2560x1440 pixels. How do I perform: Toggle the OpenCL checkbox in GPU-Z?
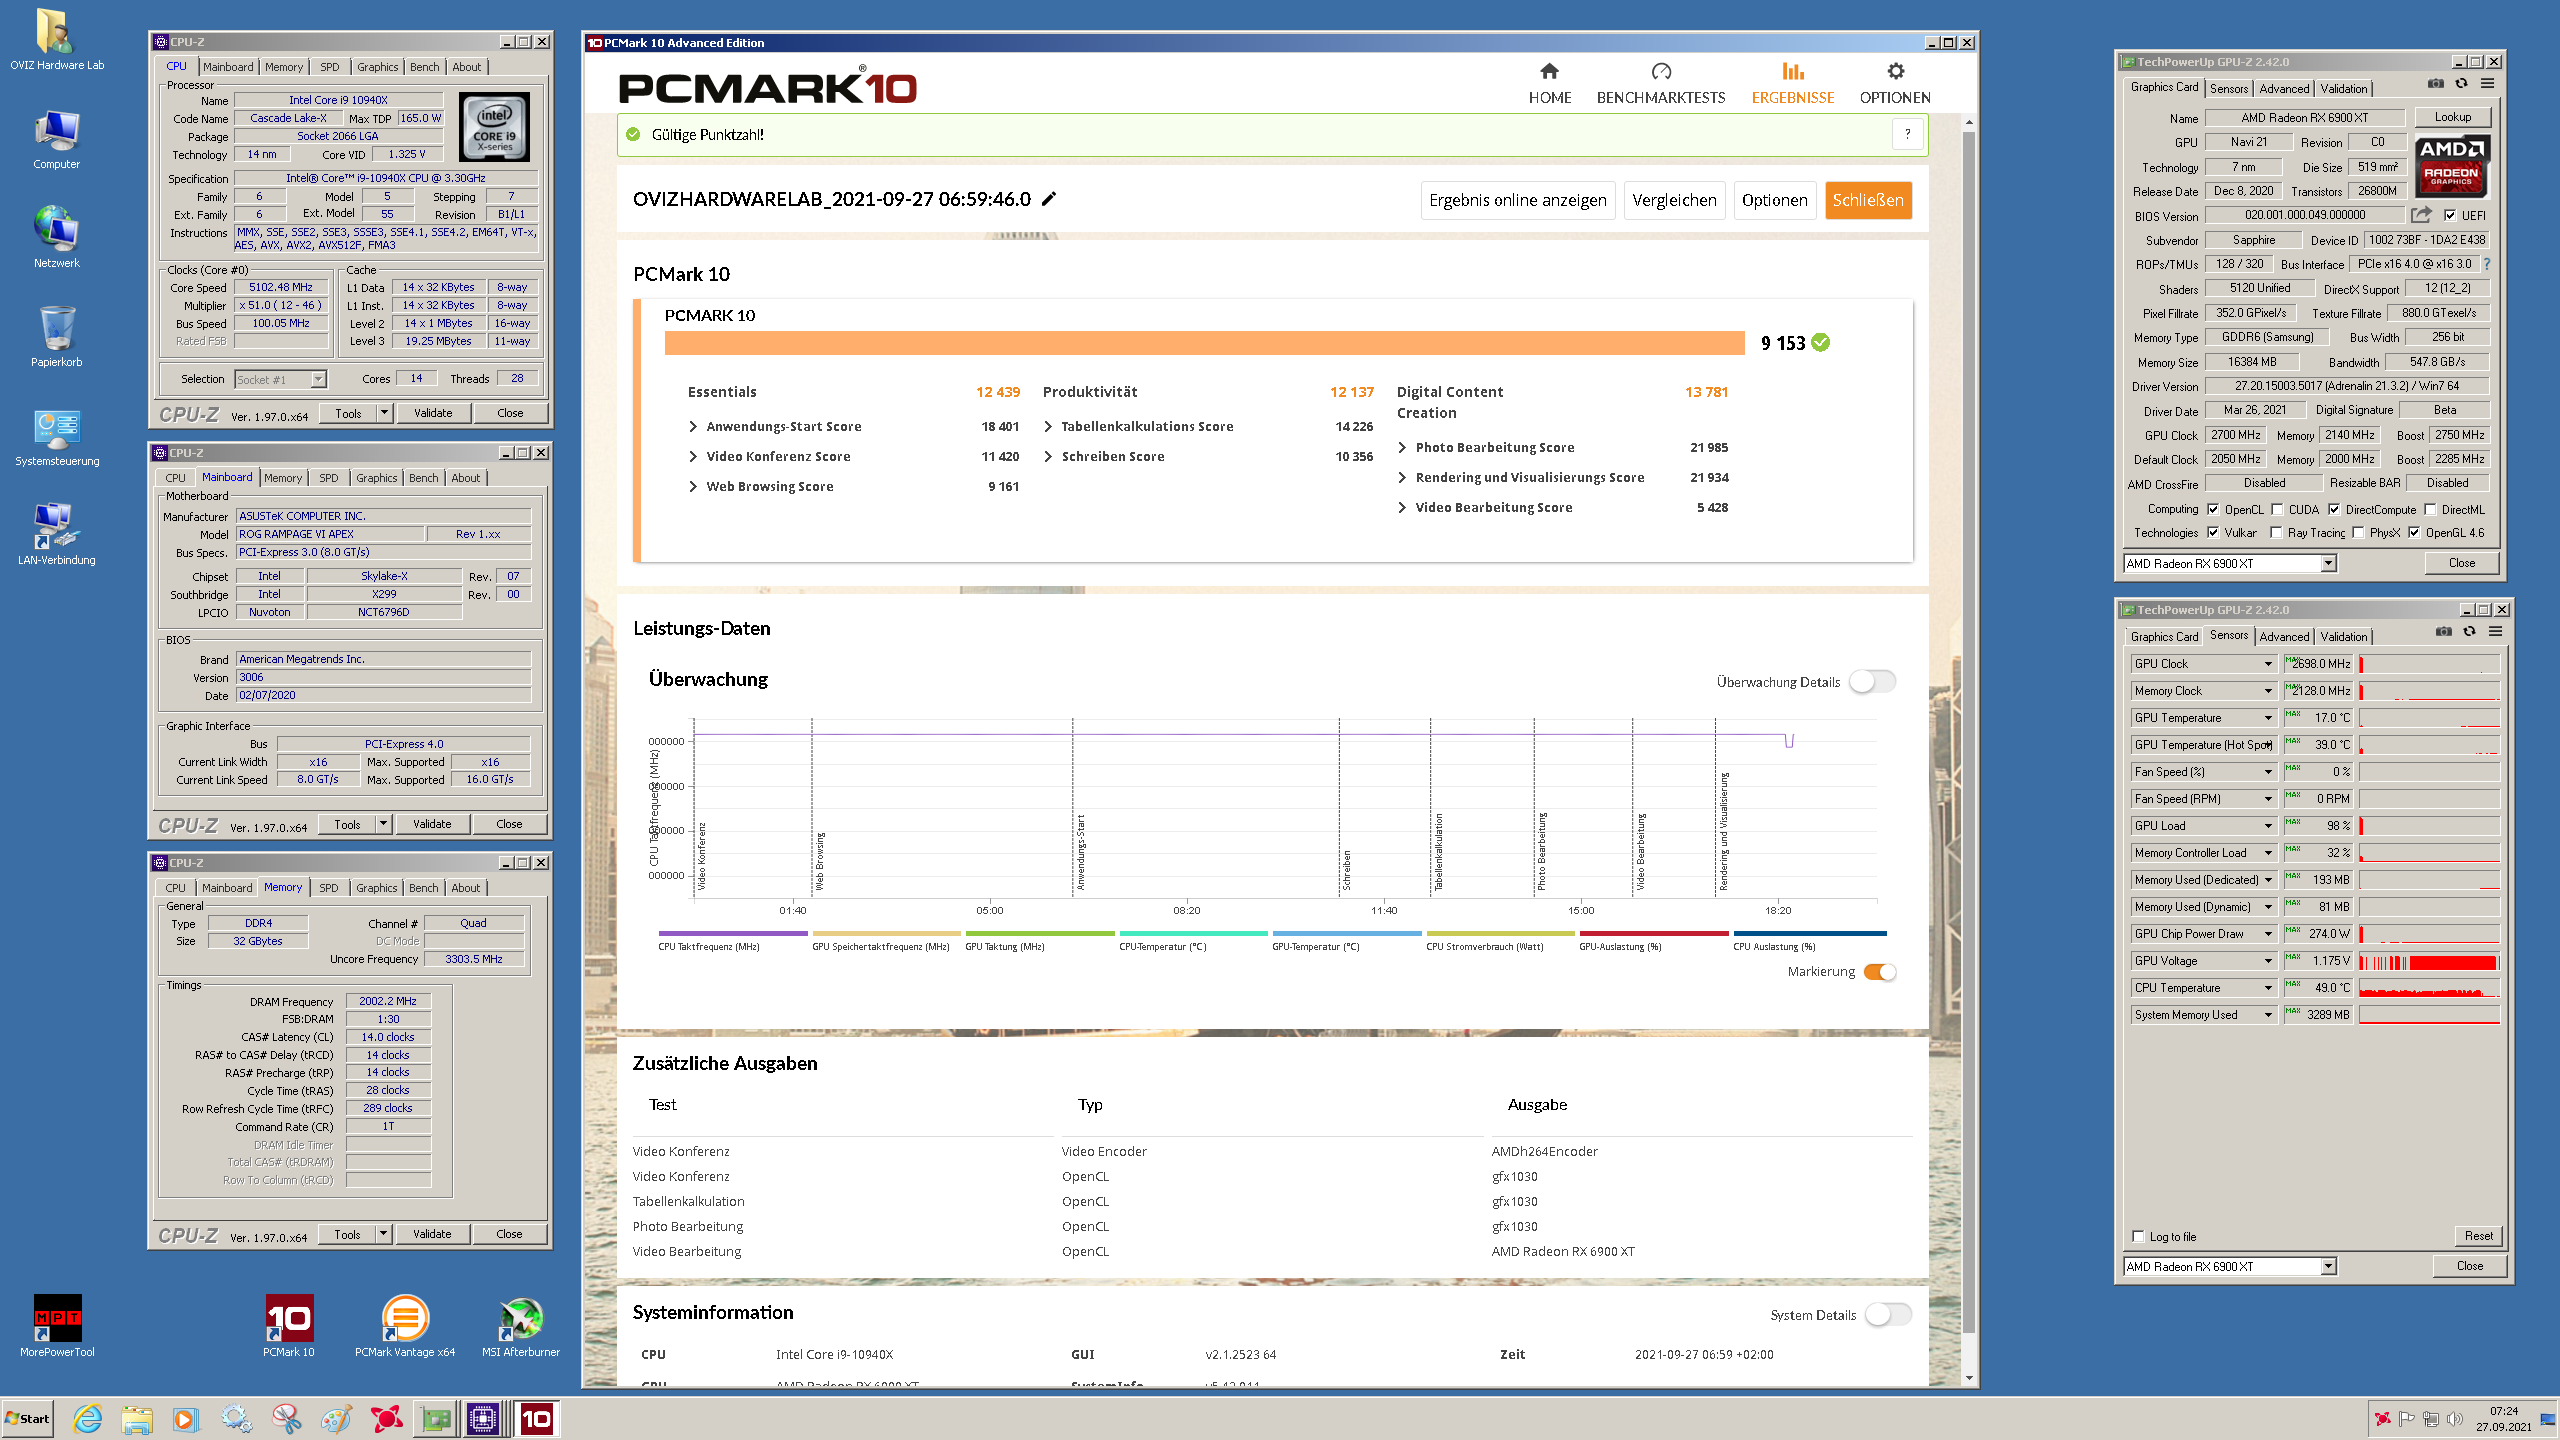[2214, 509]
